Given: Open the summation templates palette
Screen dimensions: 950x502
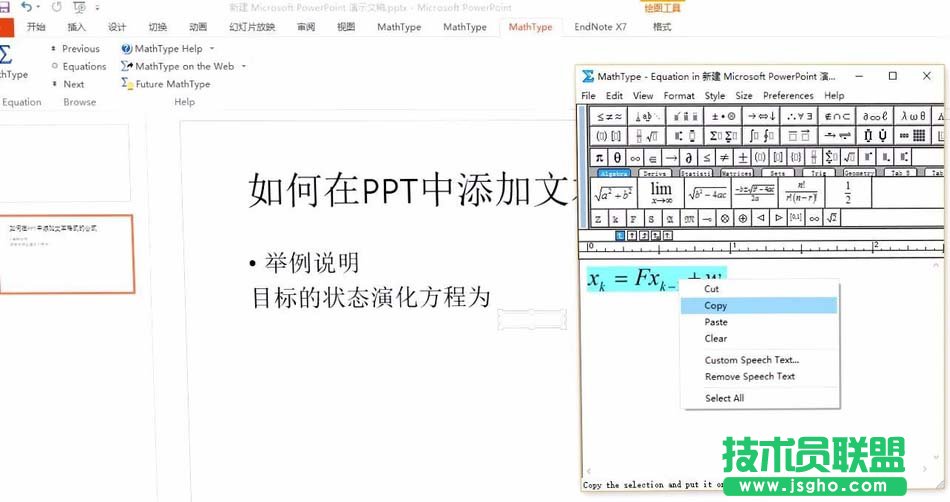Looking at the screenshot, I should (723, 136).
